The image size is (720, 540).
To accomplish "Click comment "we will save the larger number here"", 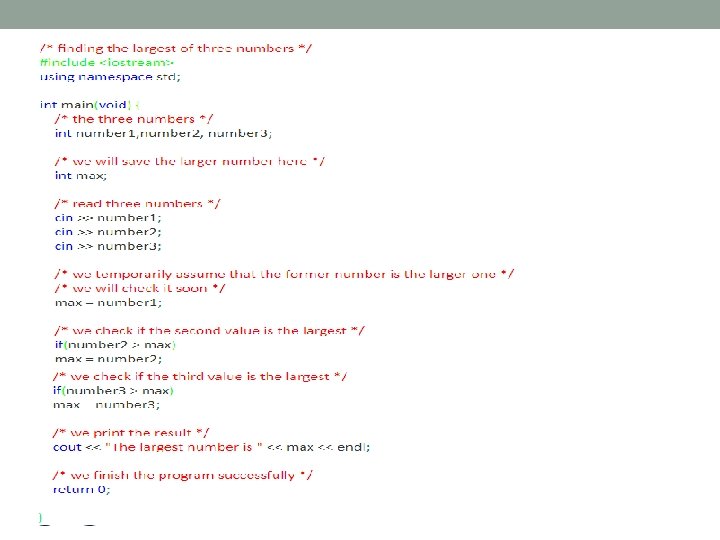I will (190, 162).
